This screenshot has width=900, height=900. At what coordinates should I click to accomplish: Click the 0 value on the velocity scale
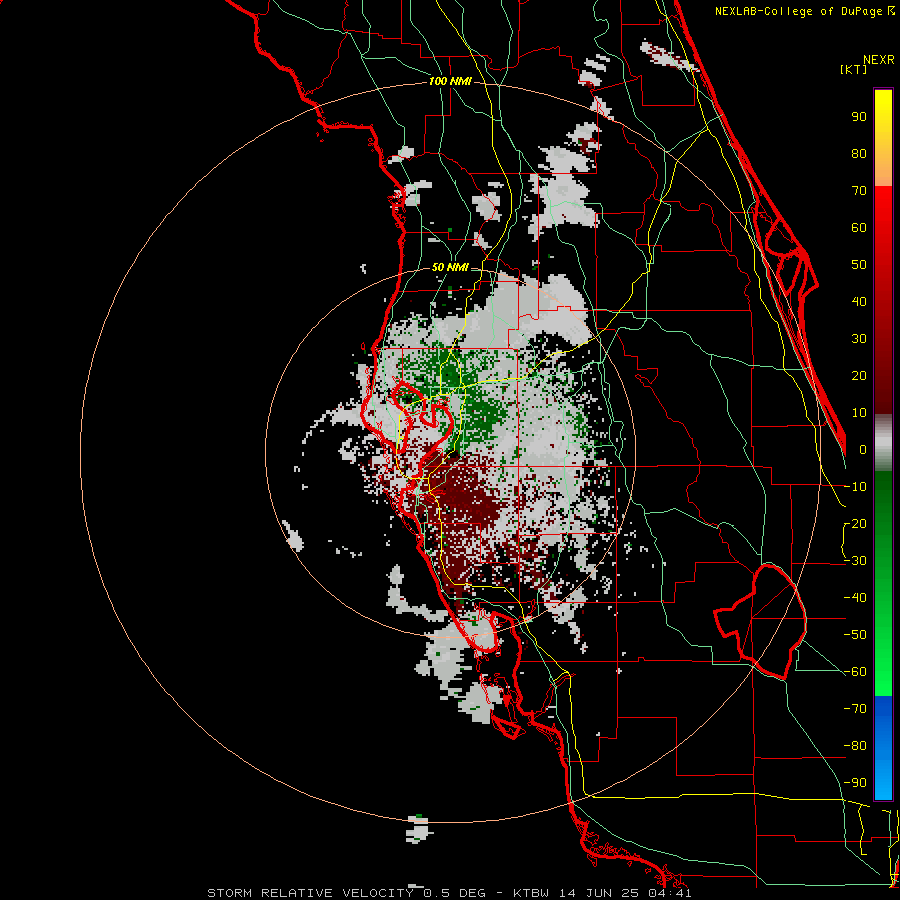(x=863, y=449)
